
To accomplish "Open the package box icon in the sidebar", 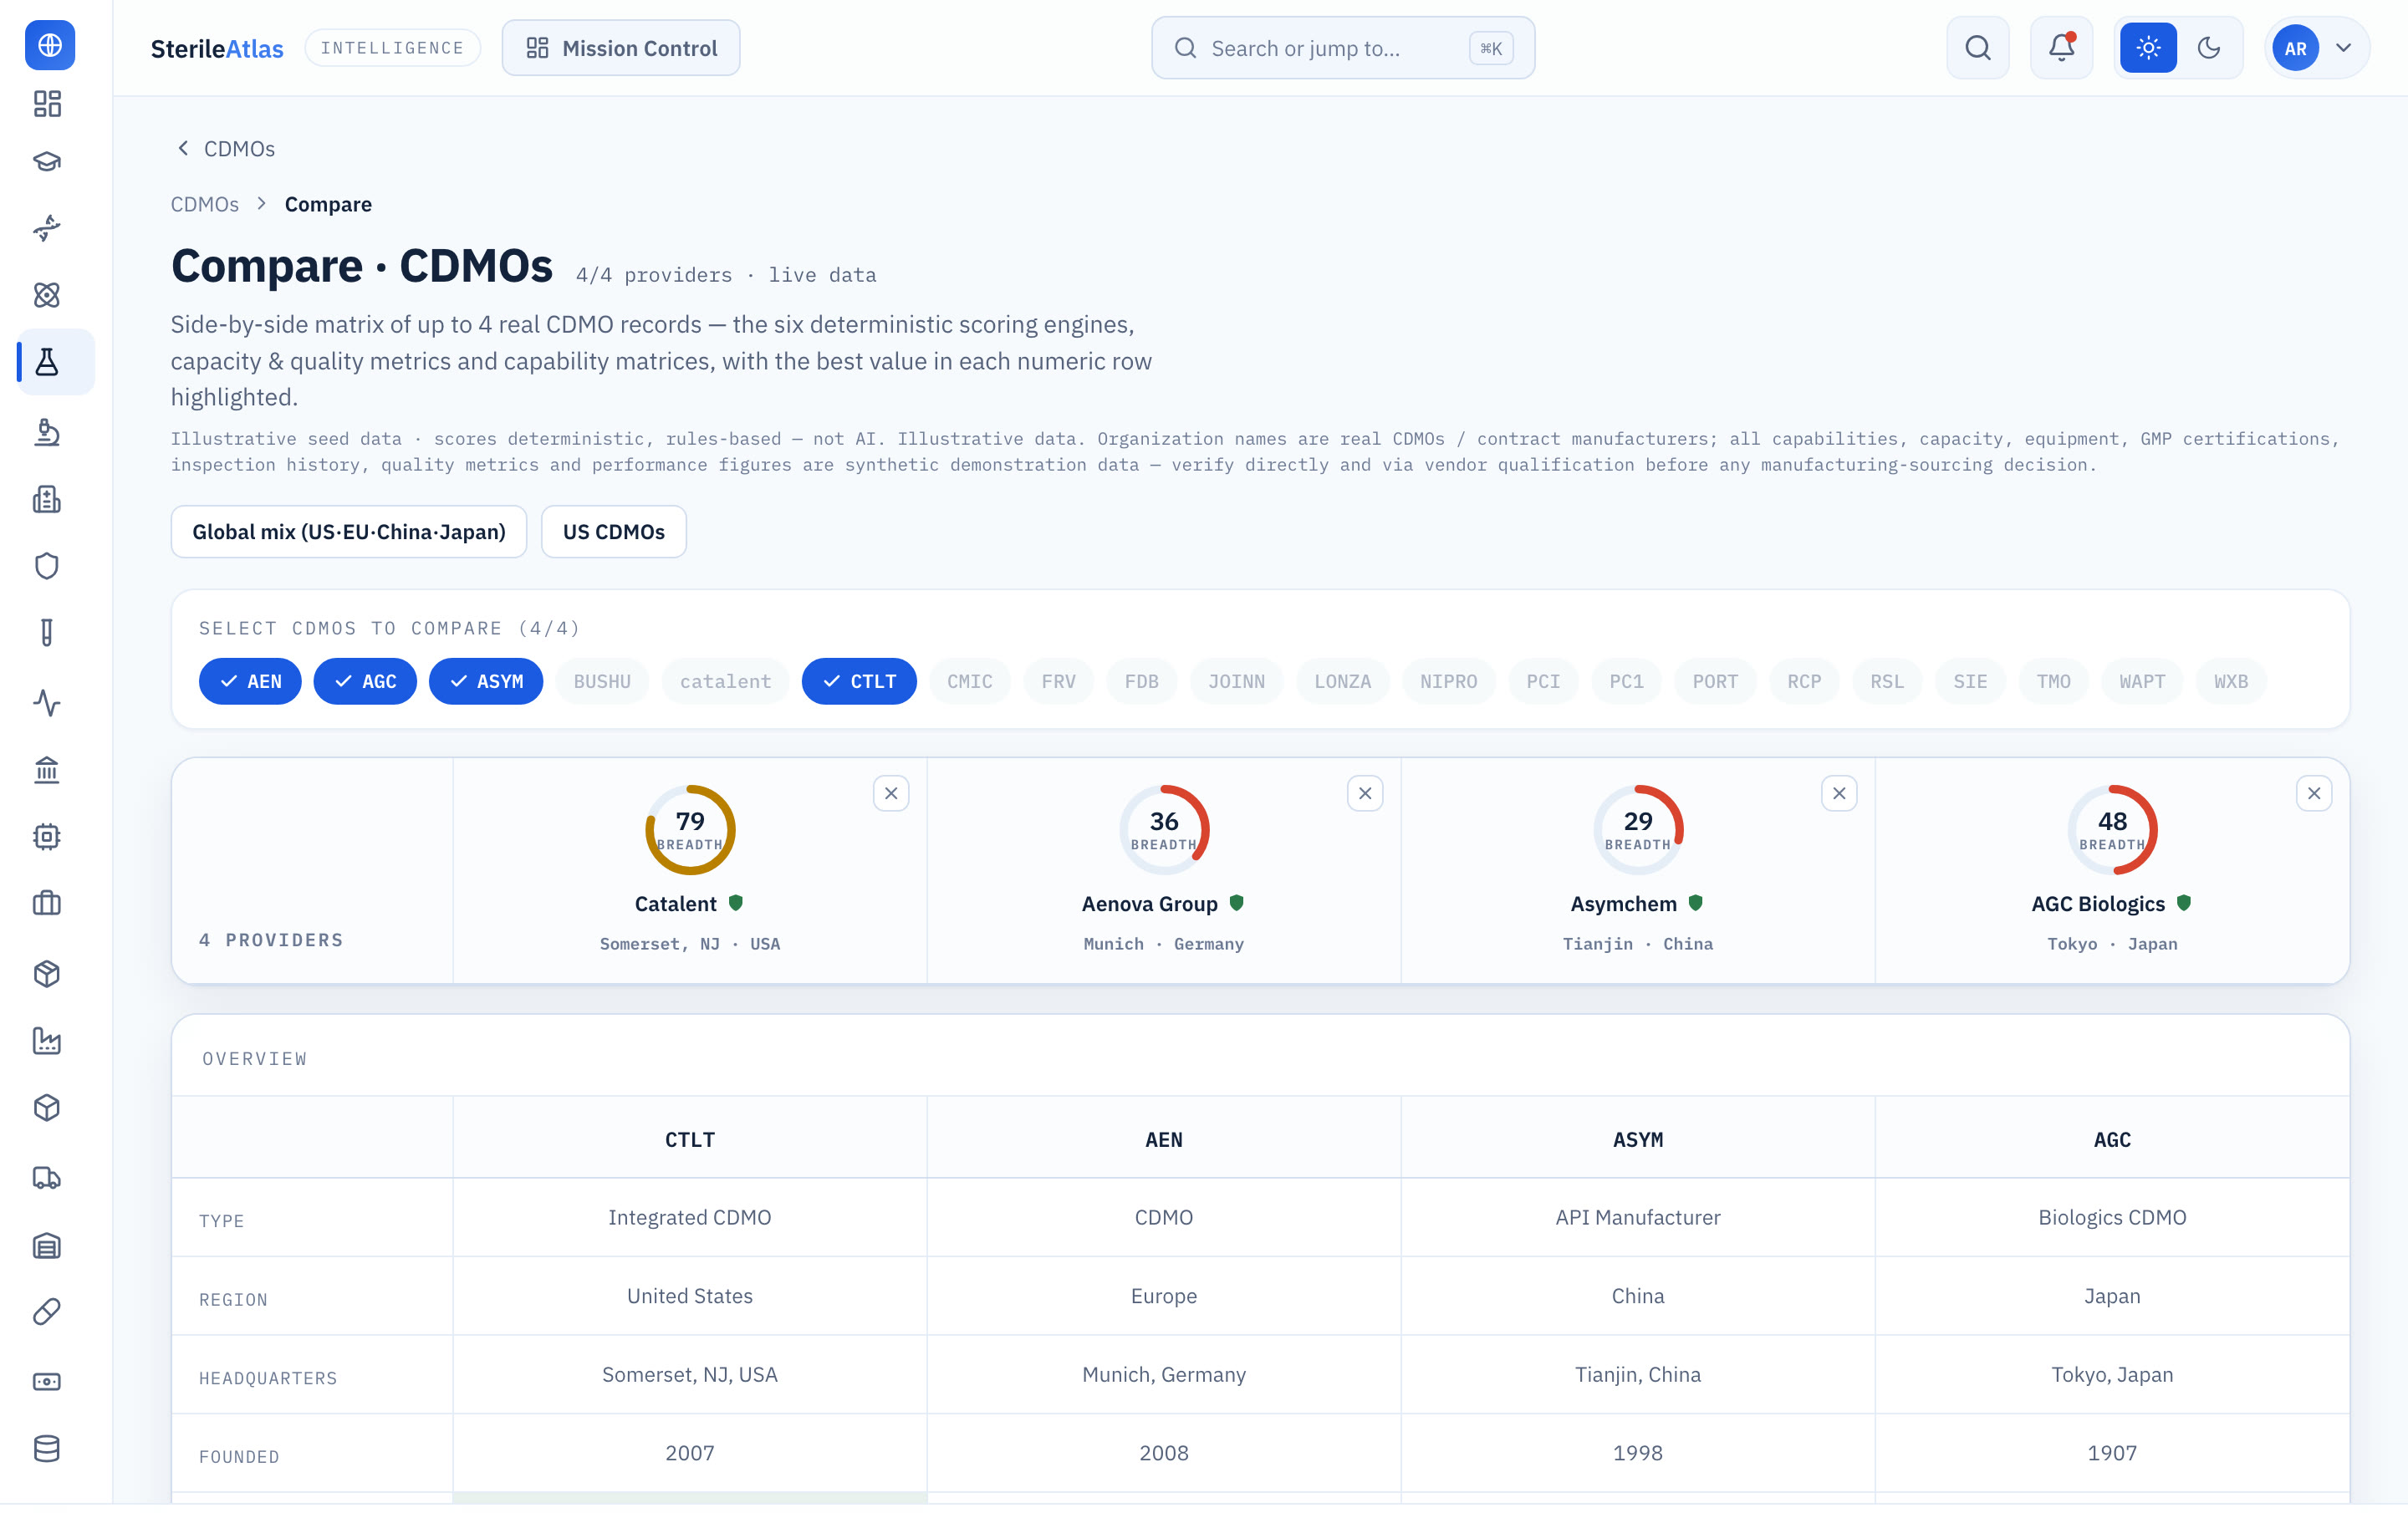I will click(47, 974).
